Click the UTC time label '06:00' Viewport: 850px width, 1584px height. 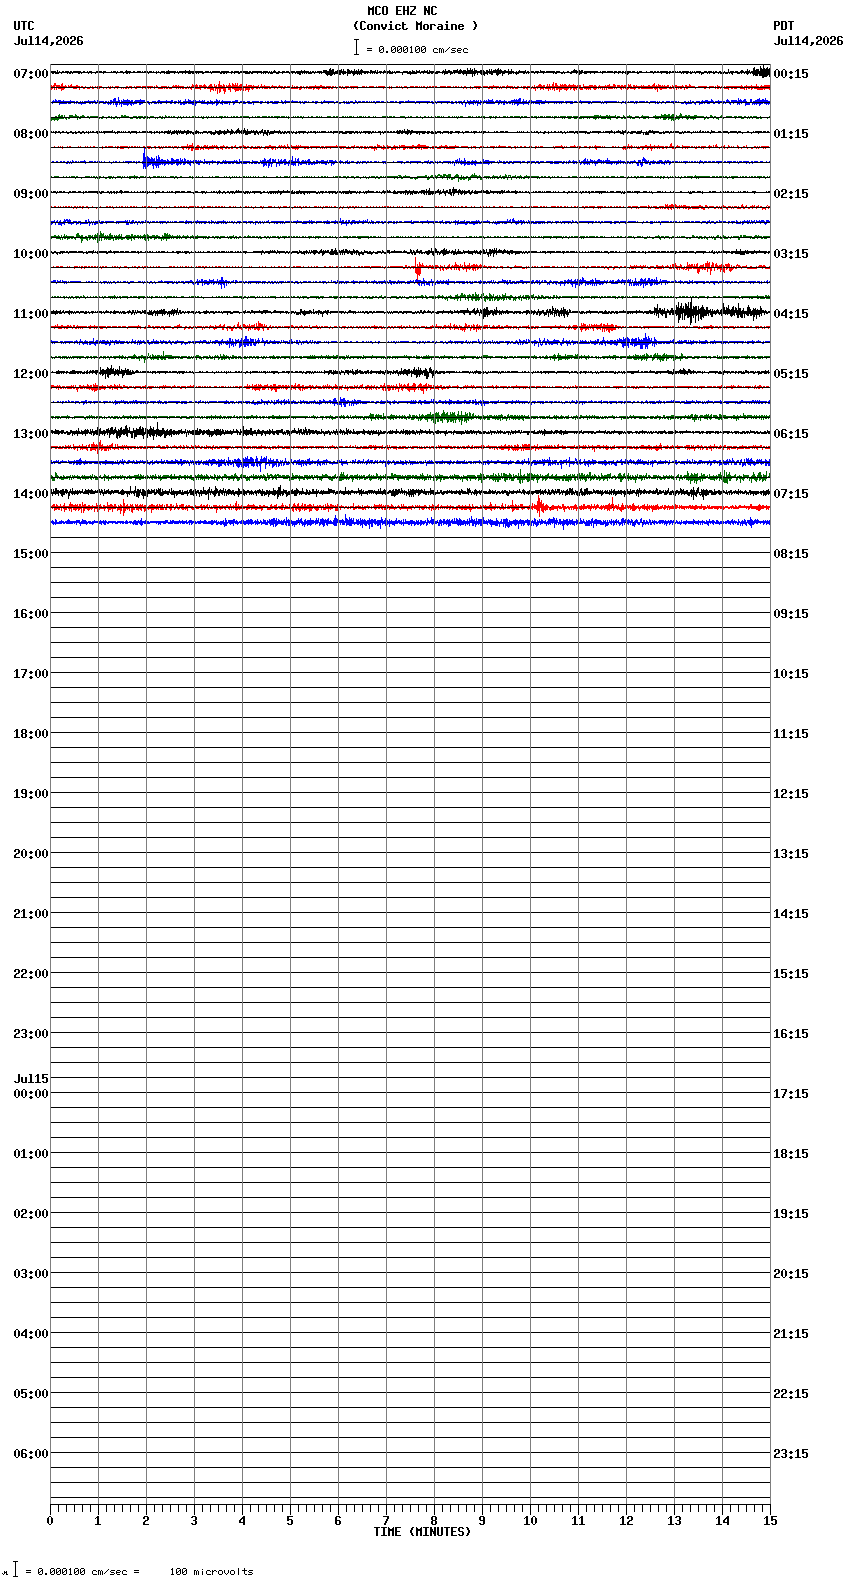click(31, 1454)
